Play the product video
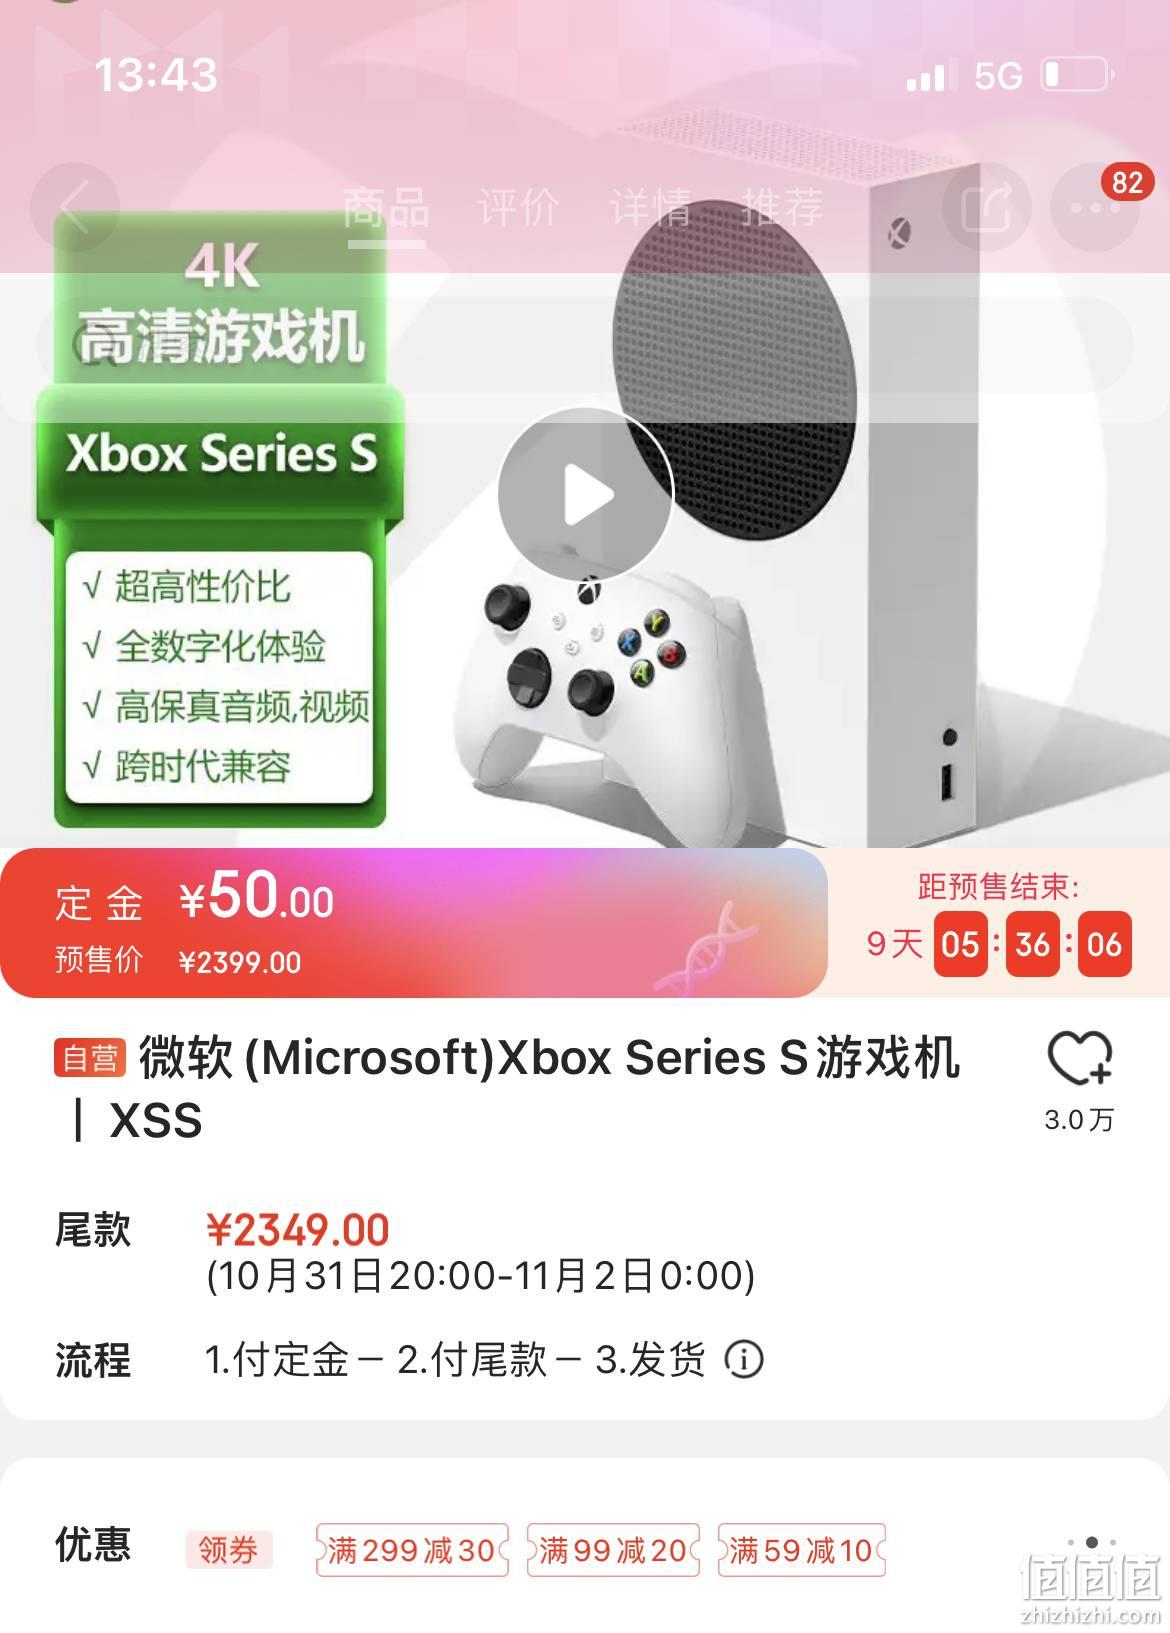This screenshot has width=1170, height=1633. coord(586,495)
